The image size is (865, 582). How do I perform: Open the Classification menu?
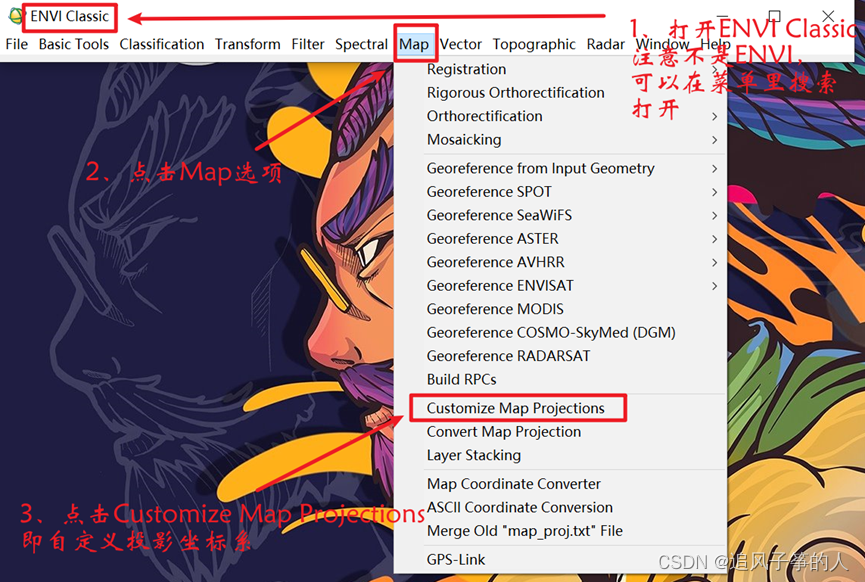[x=162, y=44]
